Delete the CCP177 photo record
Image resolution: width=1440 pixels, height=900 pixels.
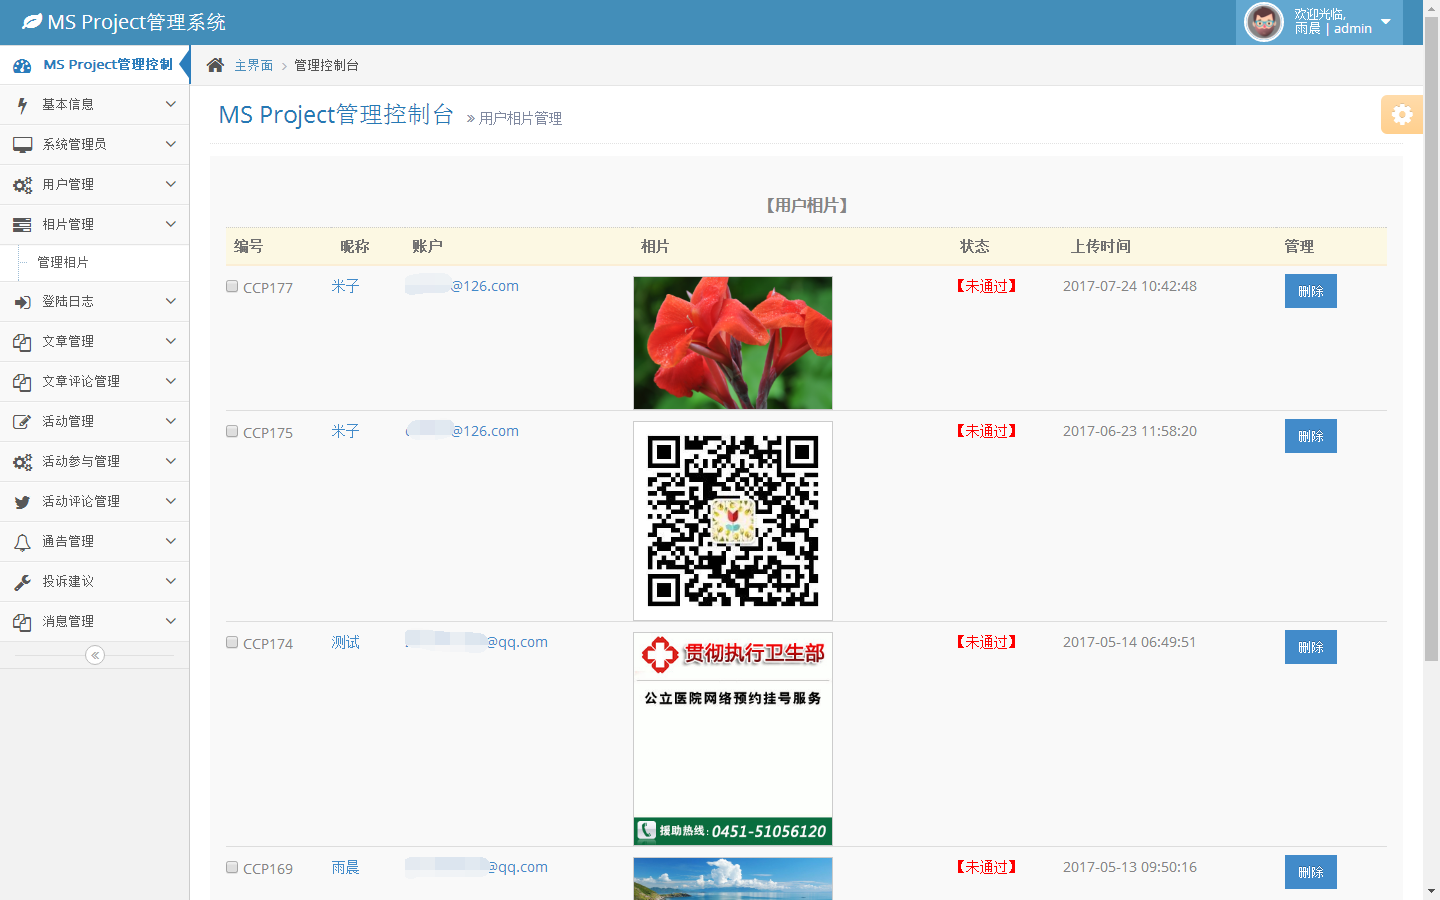coord(1310,291)
